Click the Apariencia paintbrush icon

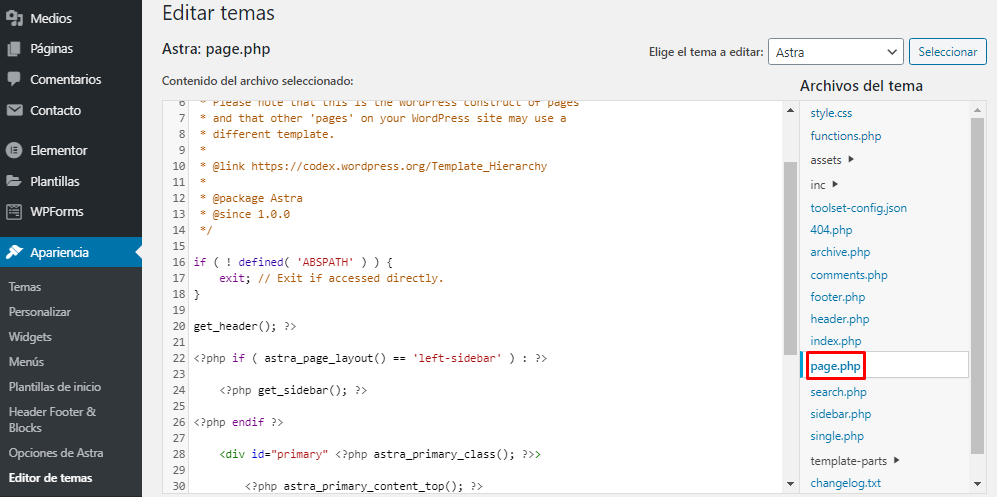(14, 252)
